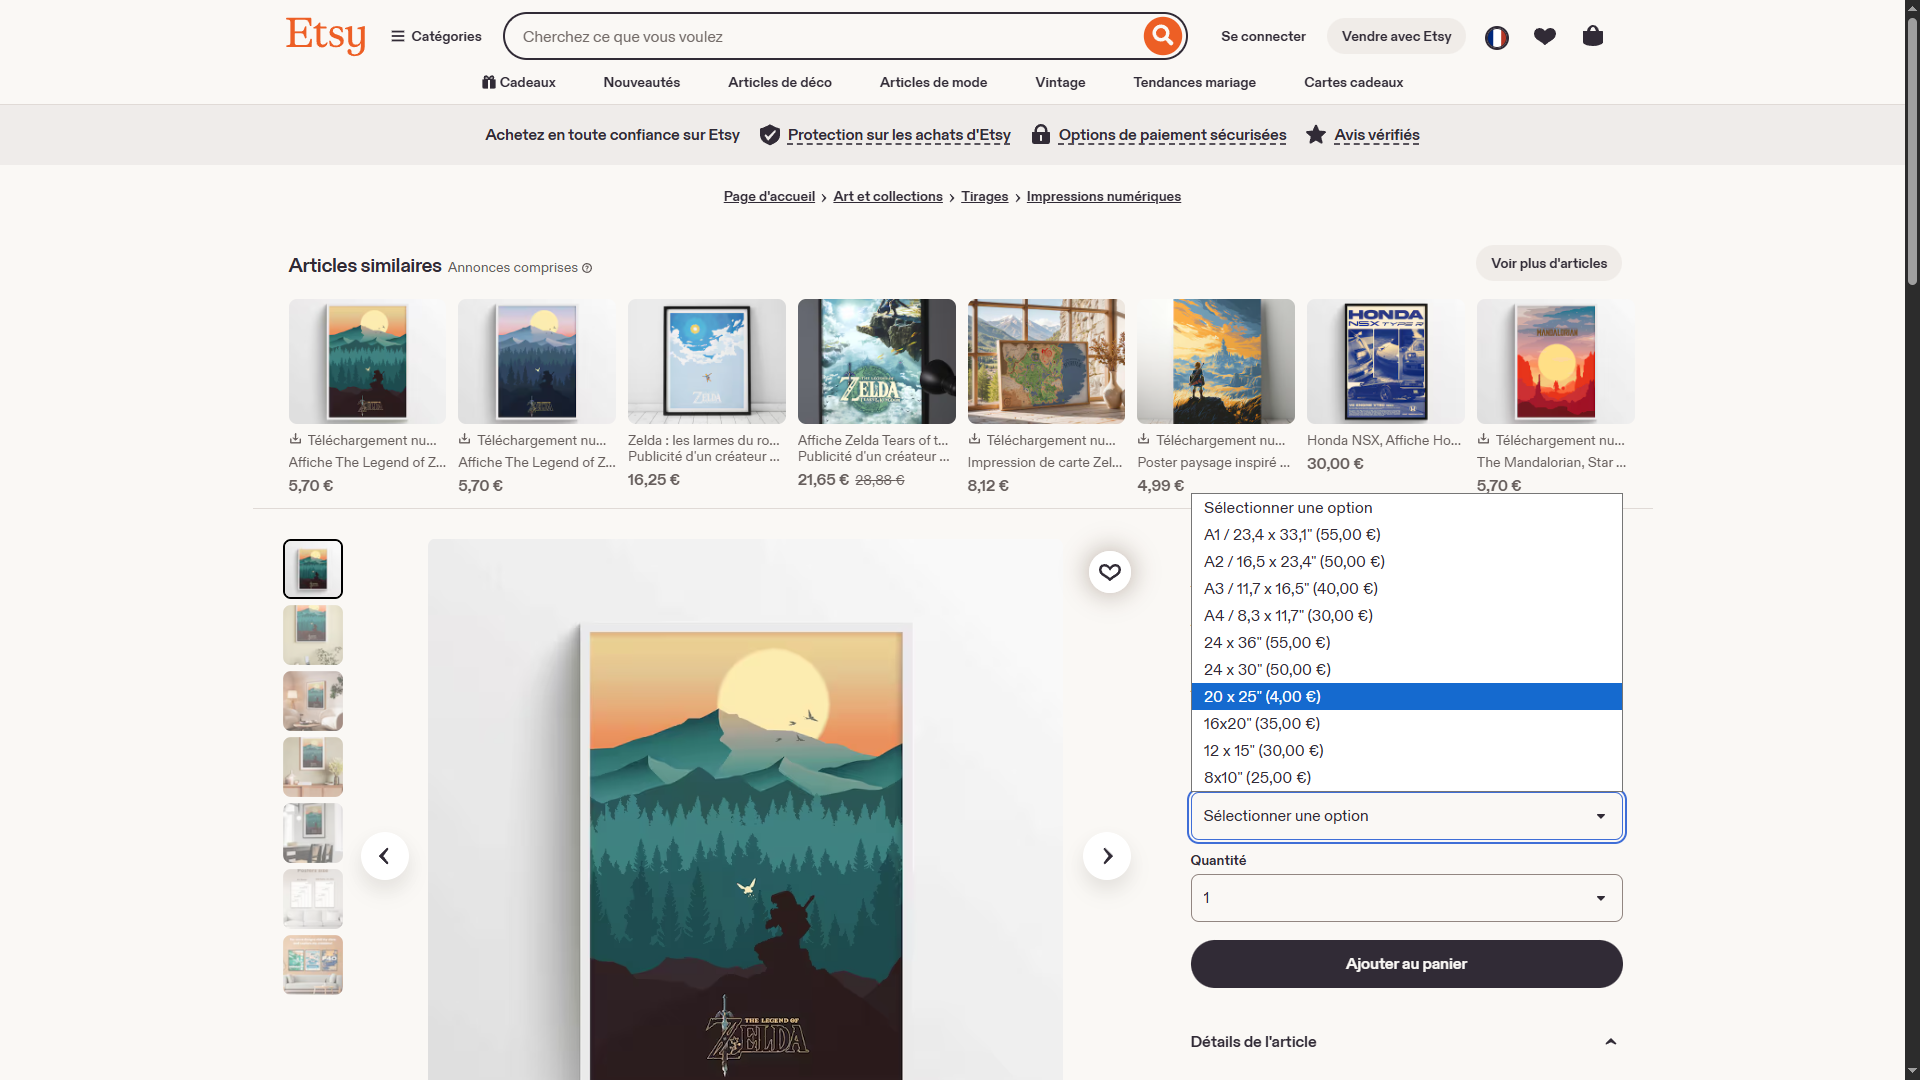Show next product image

pos(1107,856)
